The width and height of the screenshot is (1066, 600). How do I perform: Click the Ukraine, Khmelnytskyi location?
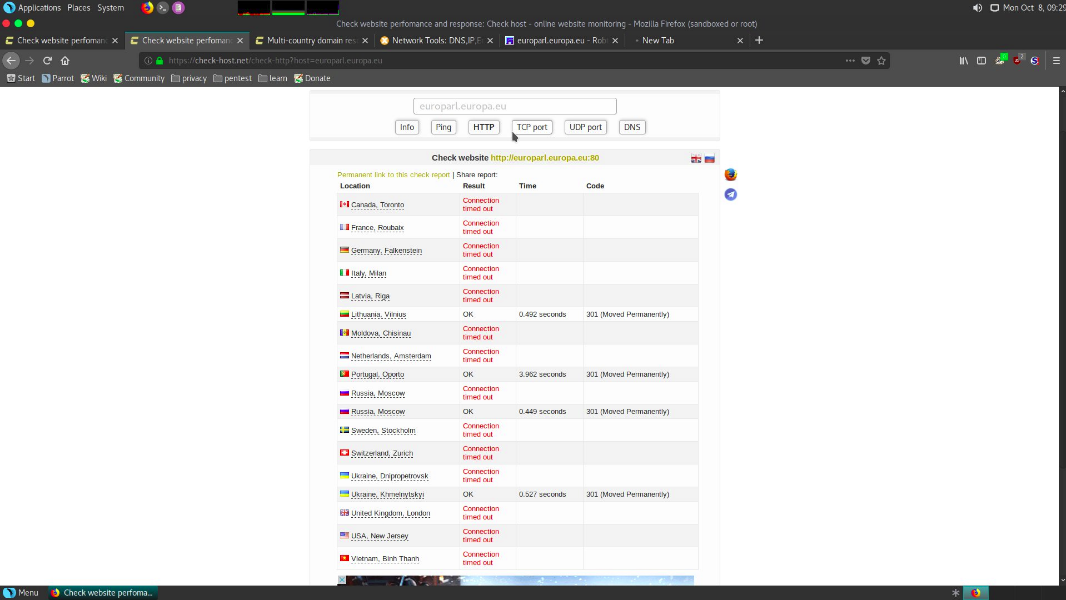[x=388, y=495]
